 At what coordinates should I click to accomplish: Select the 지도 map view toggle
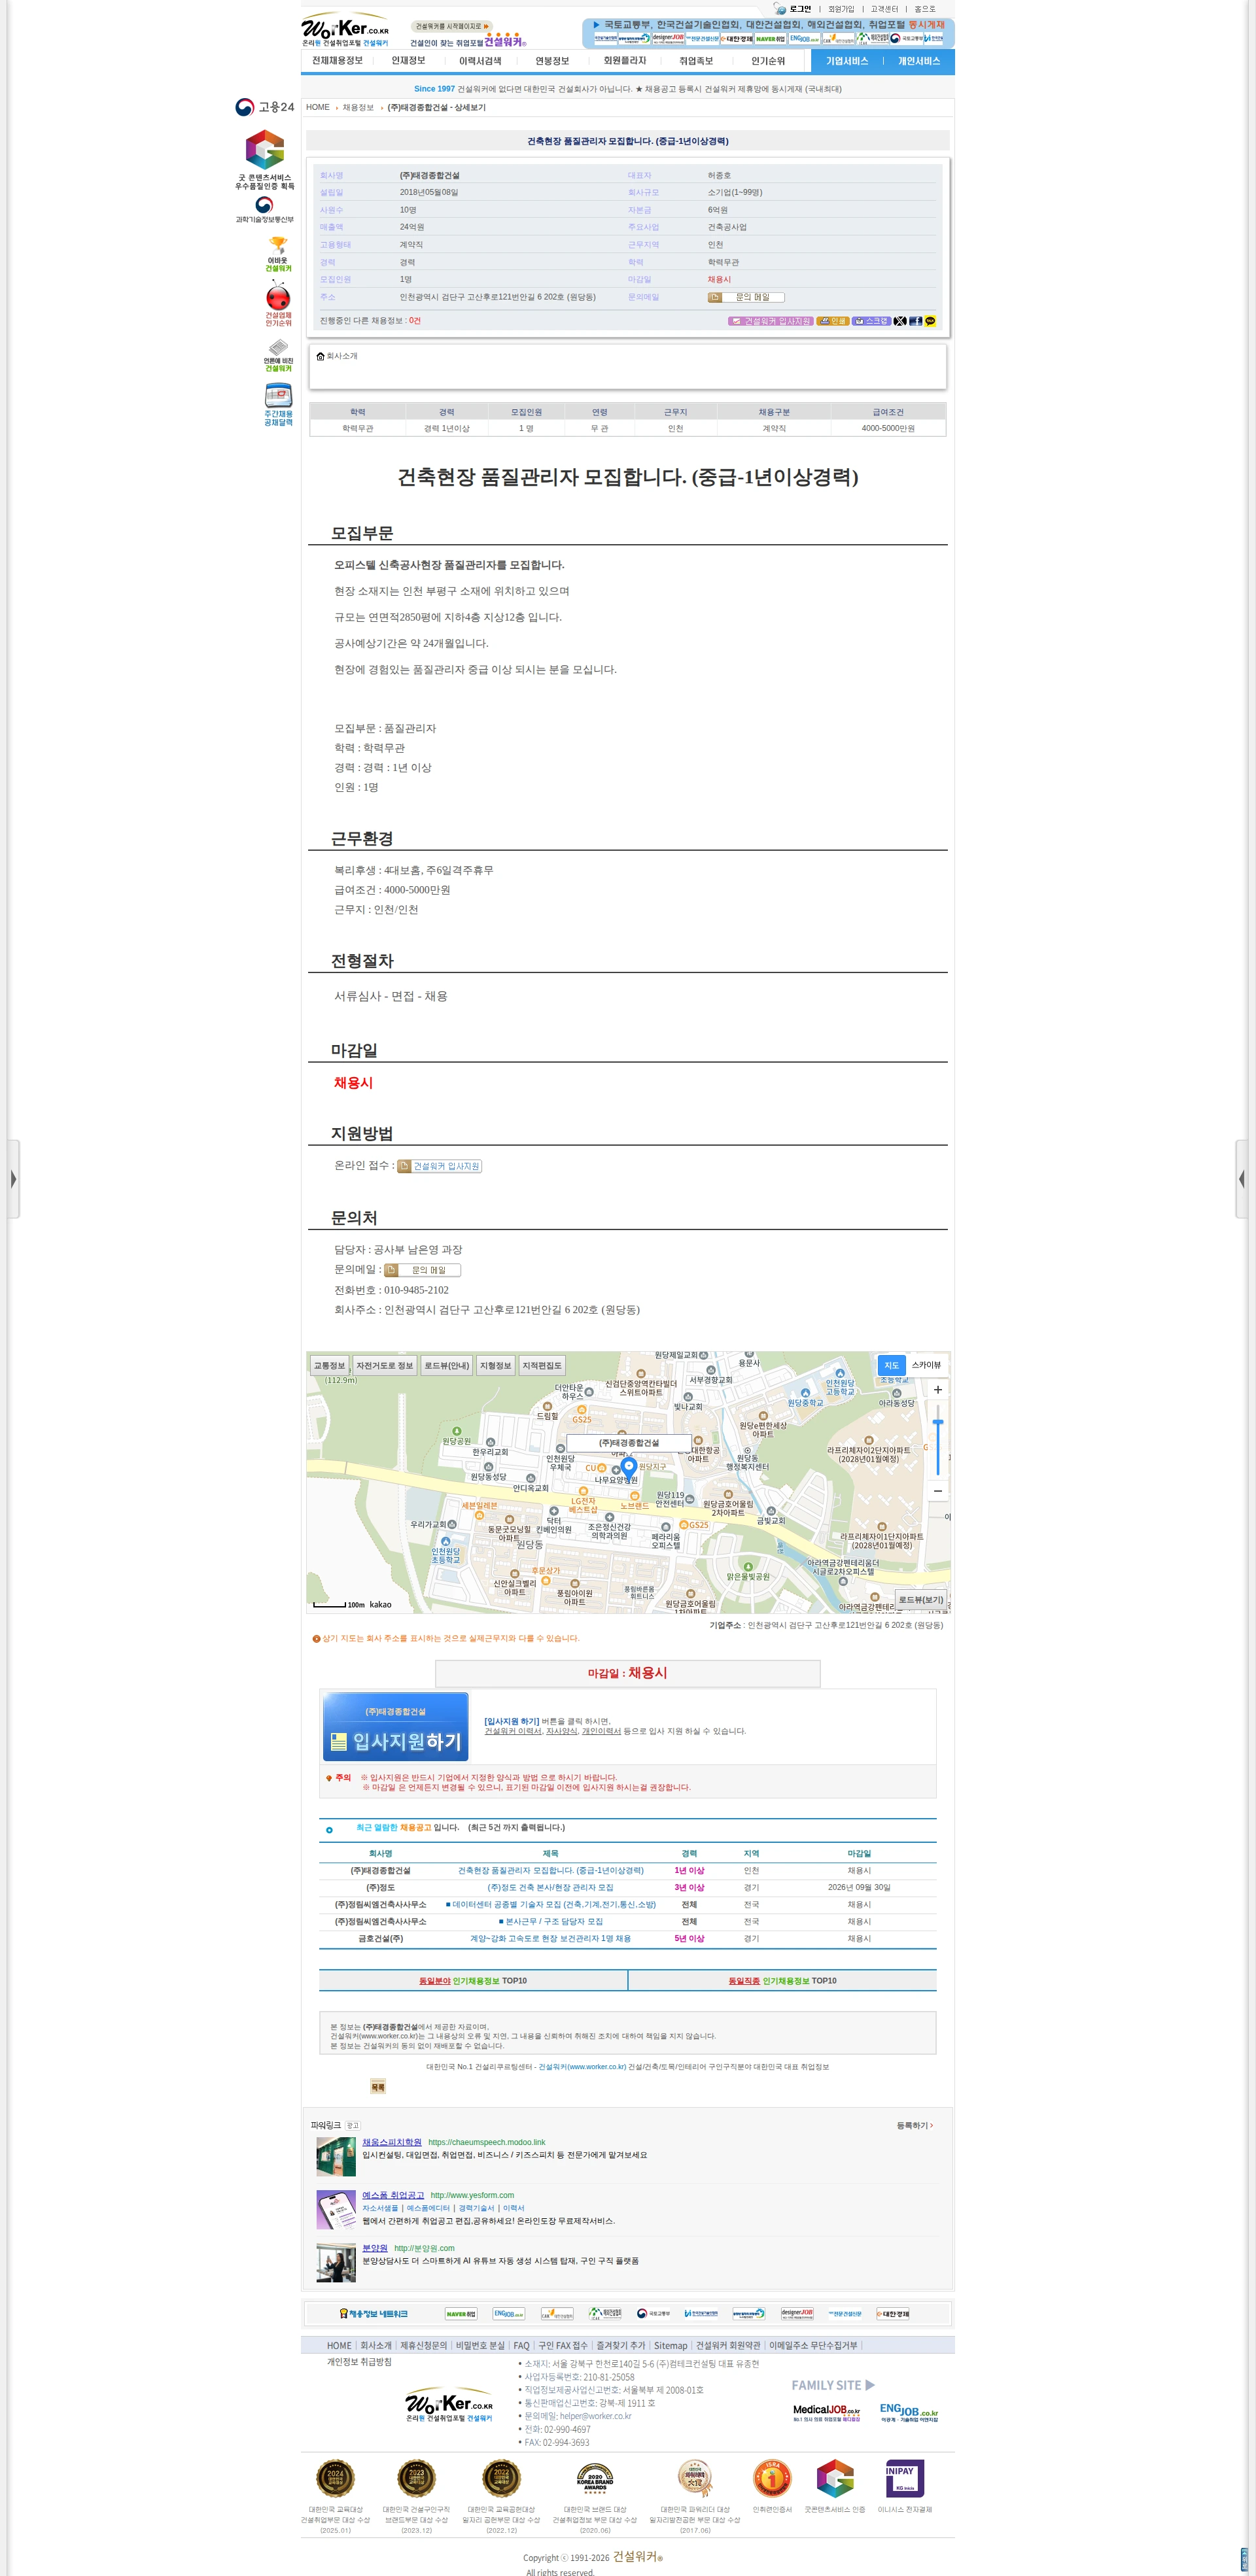click(x=891, y=1365)
